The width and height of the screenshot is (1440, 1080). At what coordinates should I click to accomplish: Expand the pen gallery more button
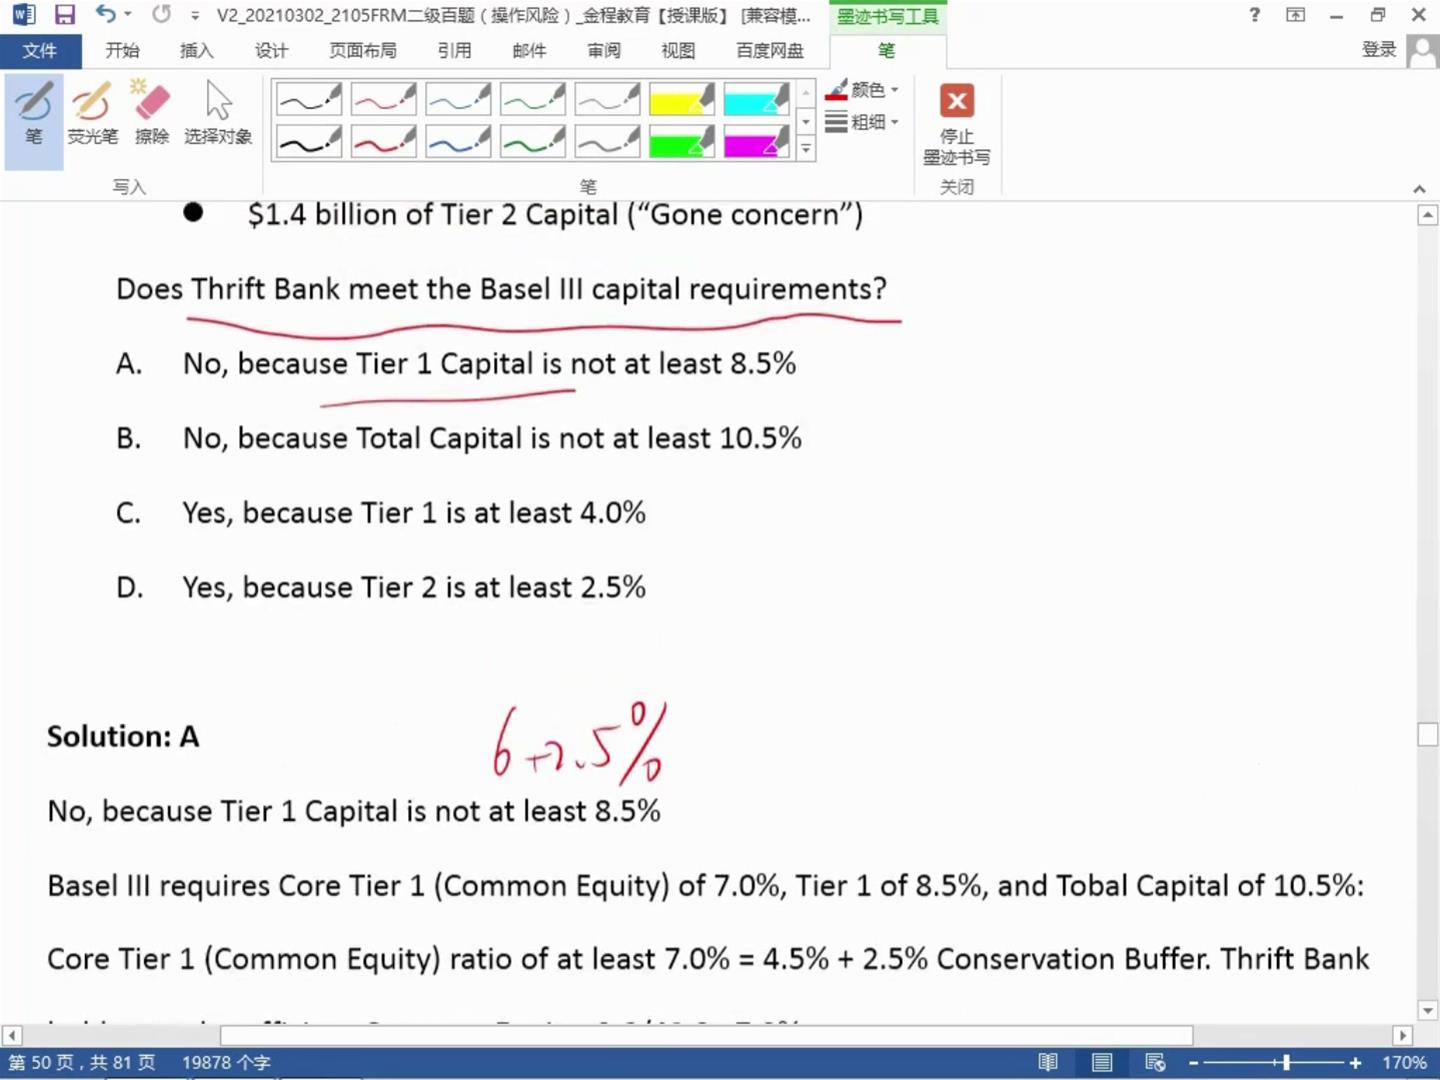pos(806,149)
